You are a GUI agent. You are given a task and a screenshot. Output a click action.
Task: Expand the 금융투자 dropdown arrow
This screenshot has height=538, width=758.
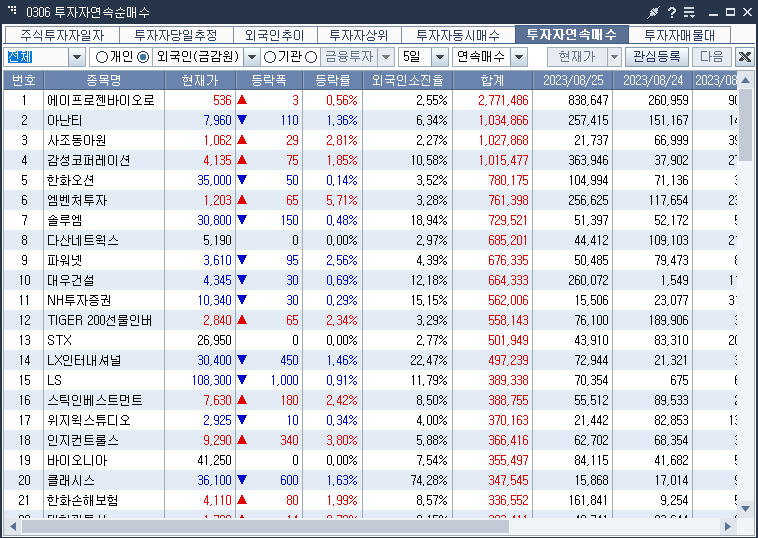tap(386, 57)
